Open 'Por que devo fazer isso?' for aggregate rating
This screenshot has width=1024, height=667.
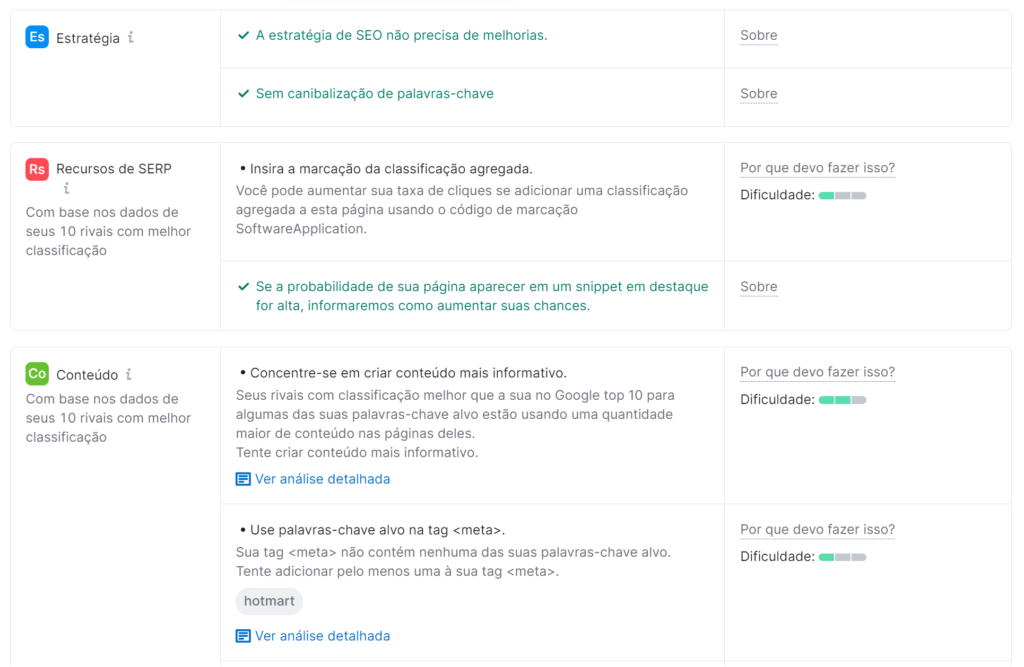coord(817,168)
